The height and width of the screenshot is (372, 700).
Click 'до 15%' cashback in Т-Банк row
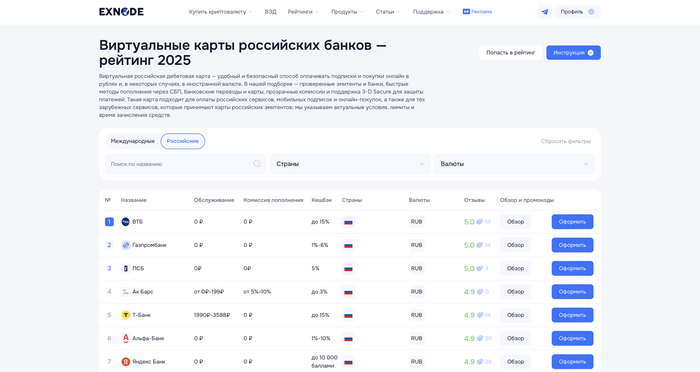click(320, 315)
